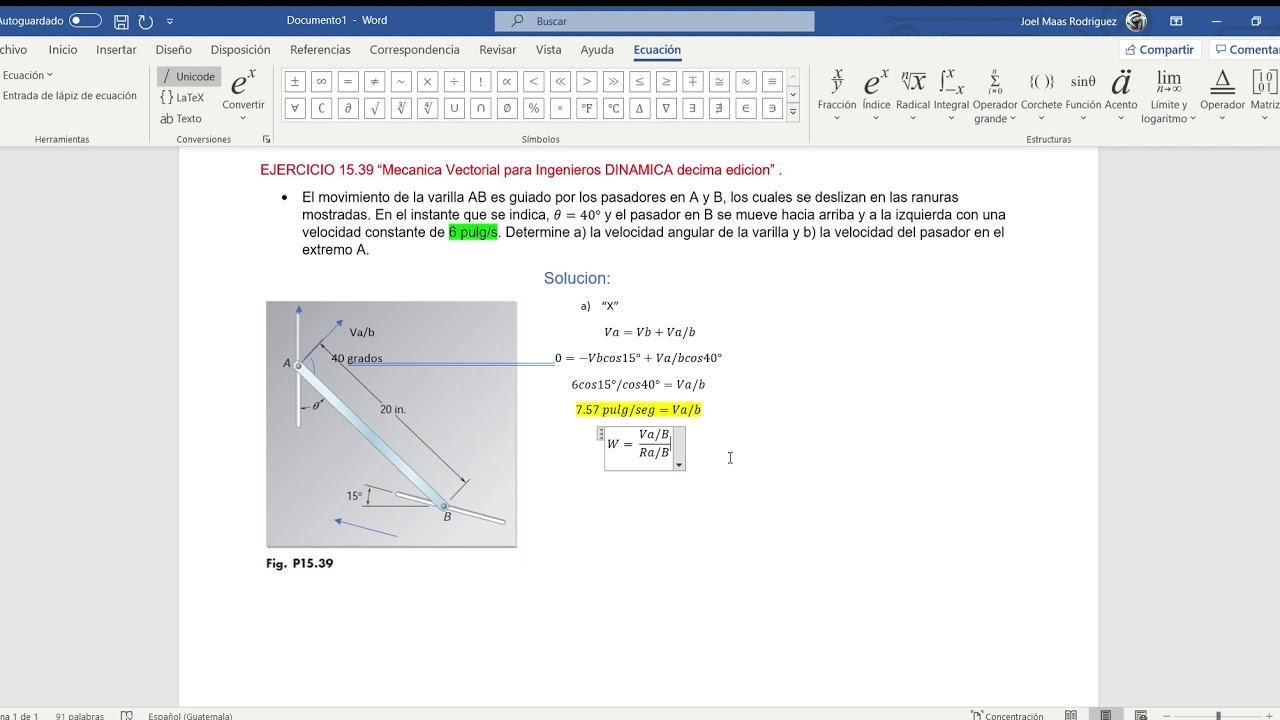This screenshot has width=1280, height=720.
Task: Insert the multiplication × symbol
Action: (x=427, y=82)
